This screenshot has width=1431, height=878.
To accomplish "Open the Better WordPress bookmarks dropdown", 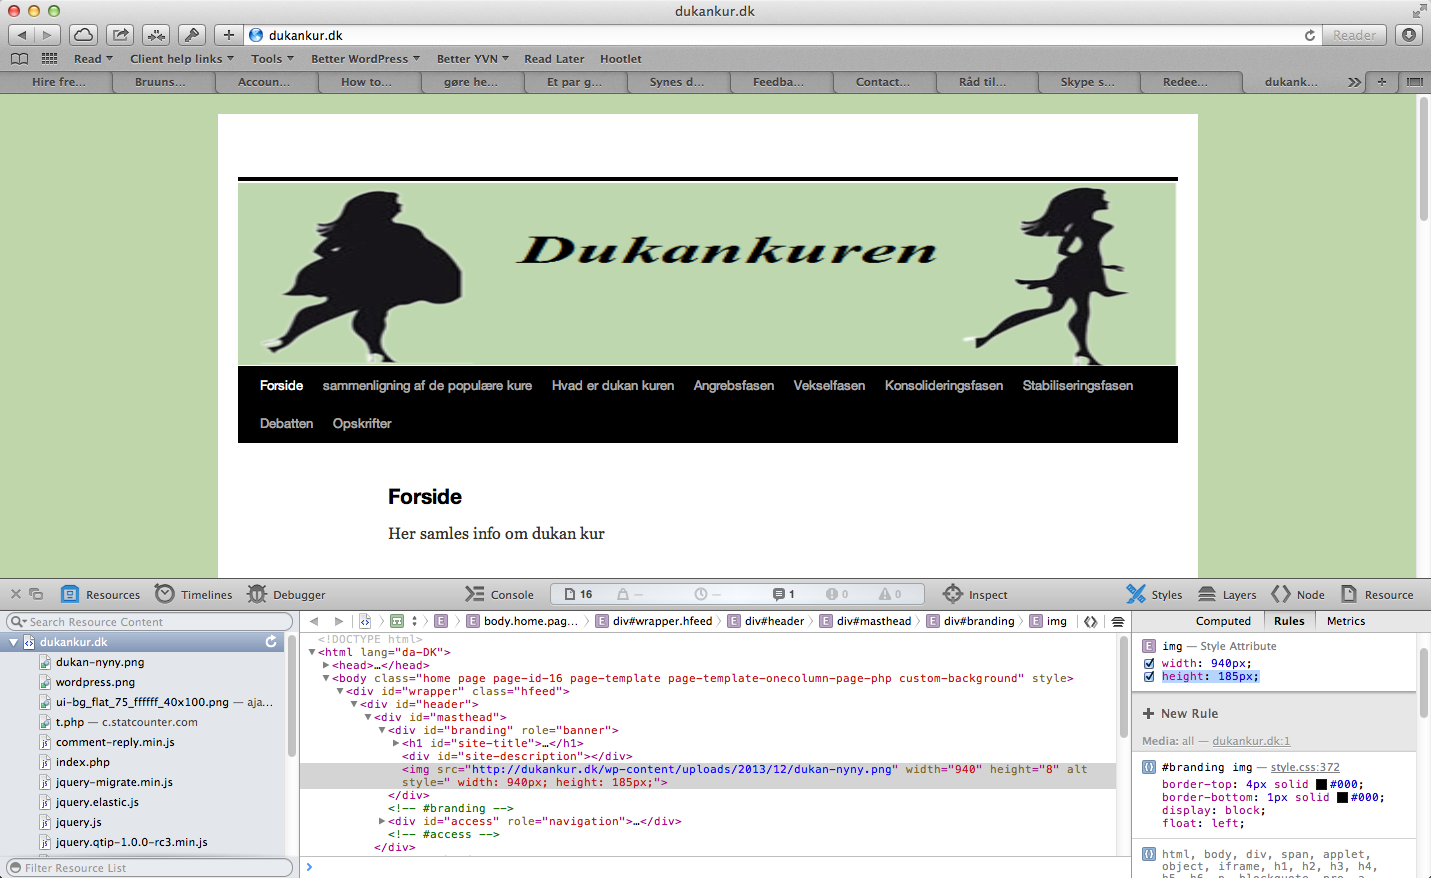I will tap(365, 59).
